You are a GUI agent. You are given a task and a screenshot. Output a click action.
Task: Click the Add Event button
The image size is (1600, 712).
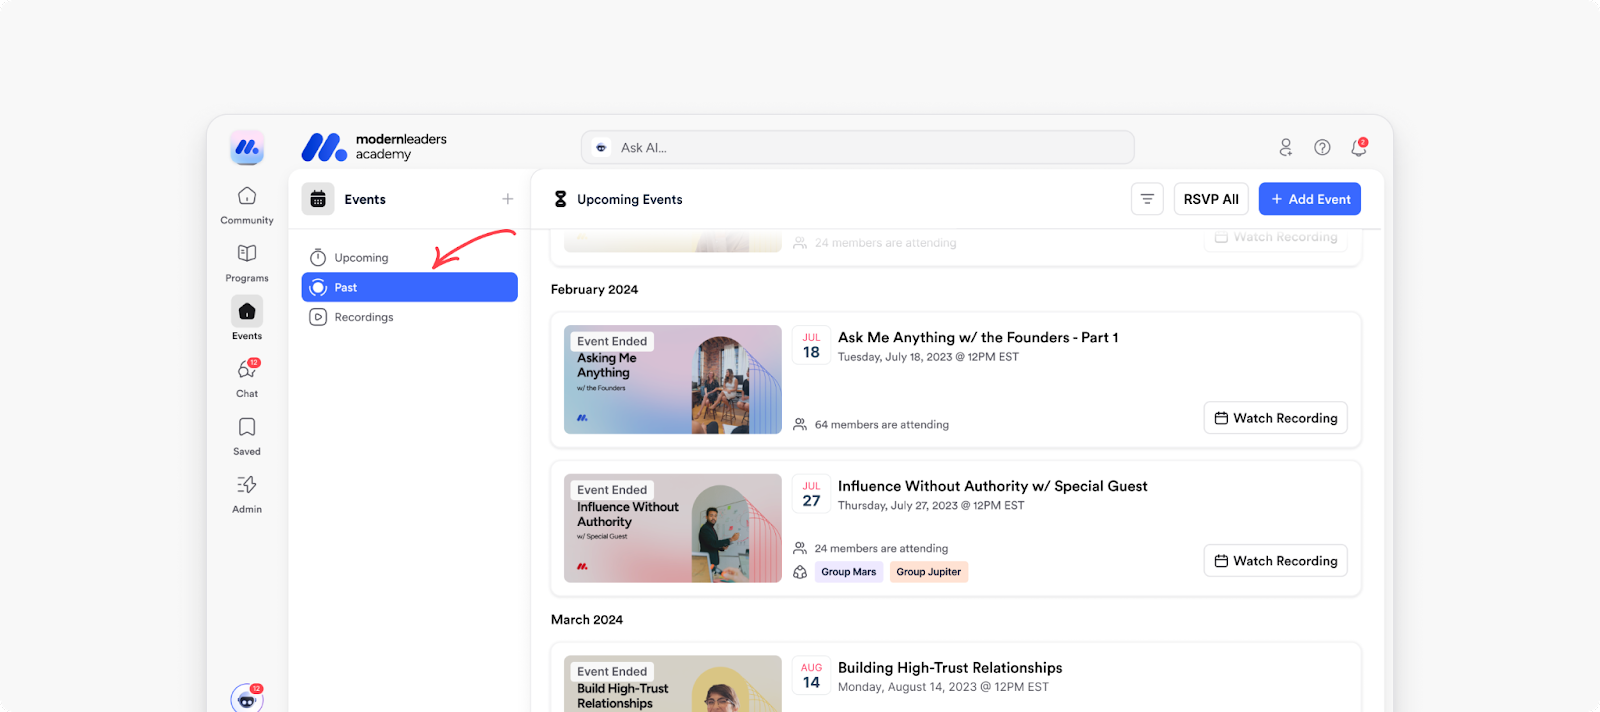point(1310,199)
